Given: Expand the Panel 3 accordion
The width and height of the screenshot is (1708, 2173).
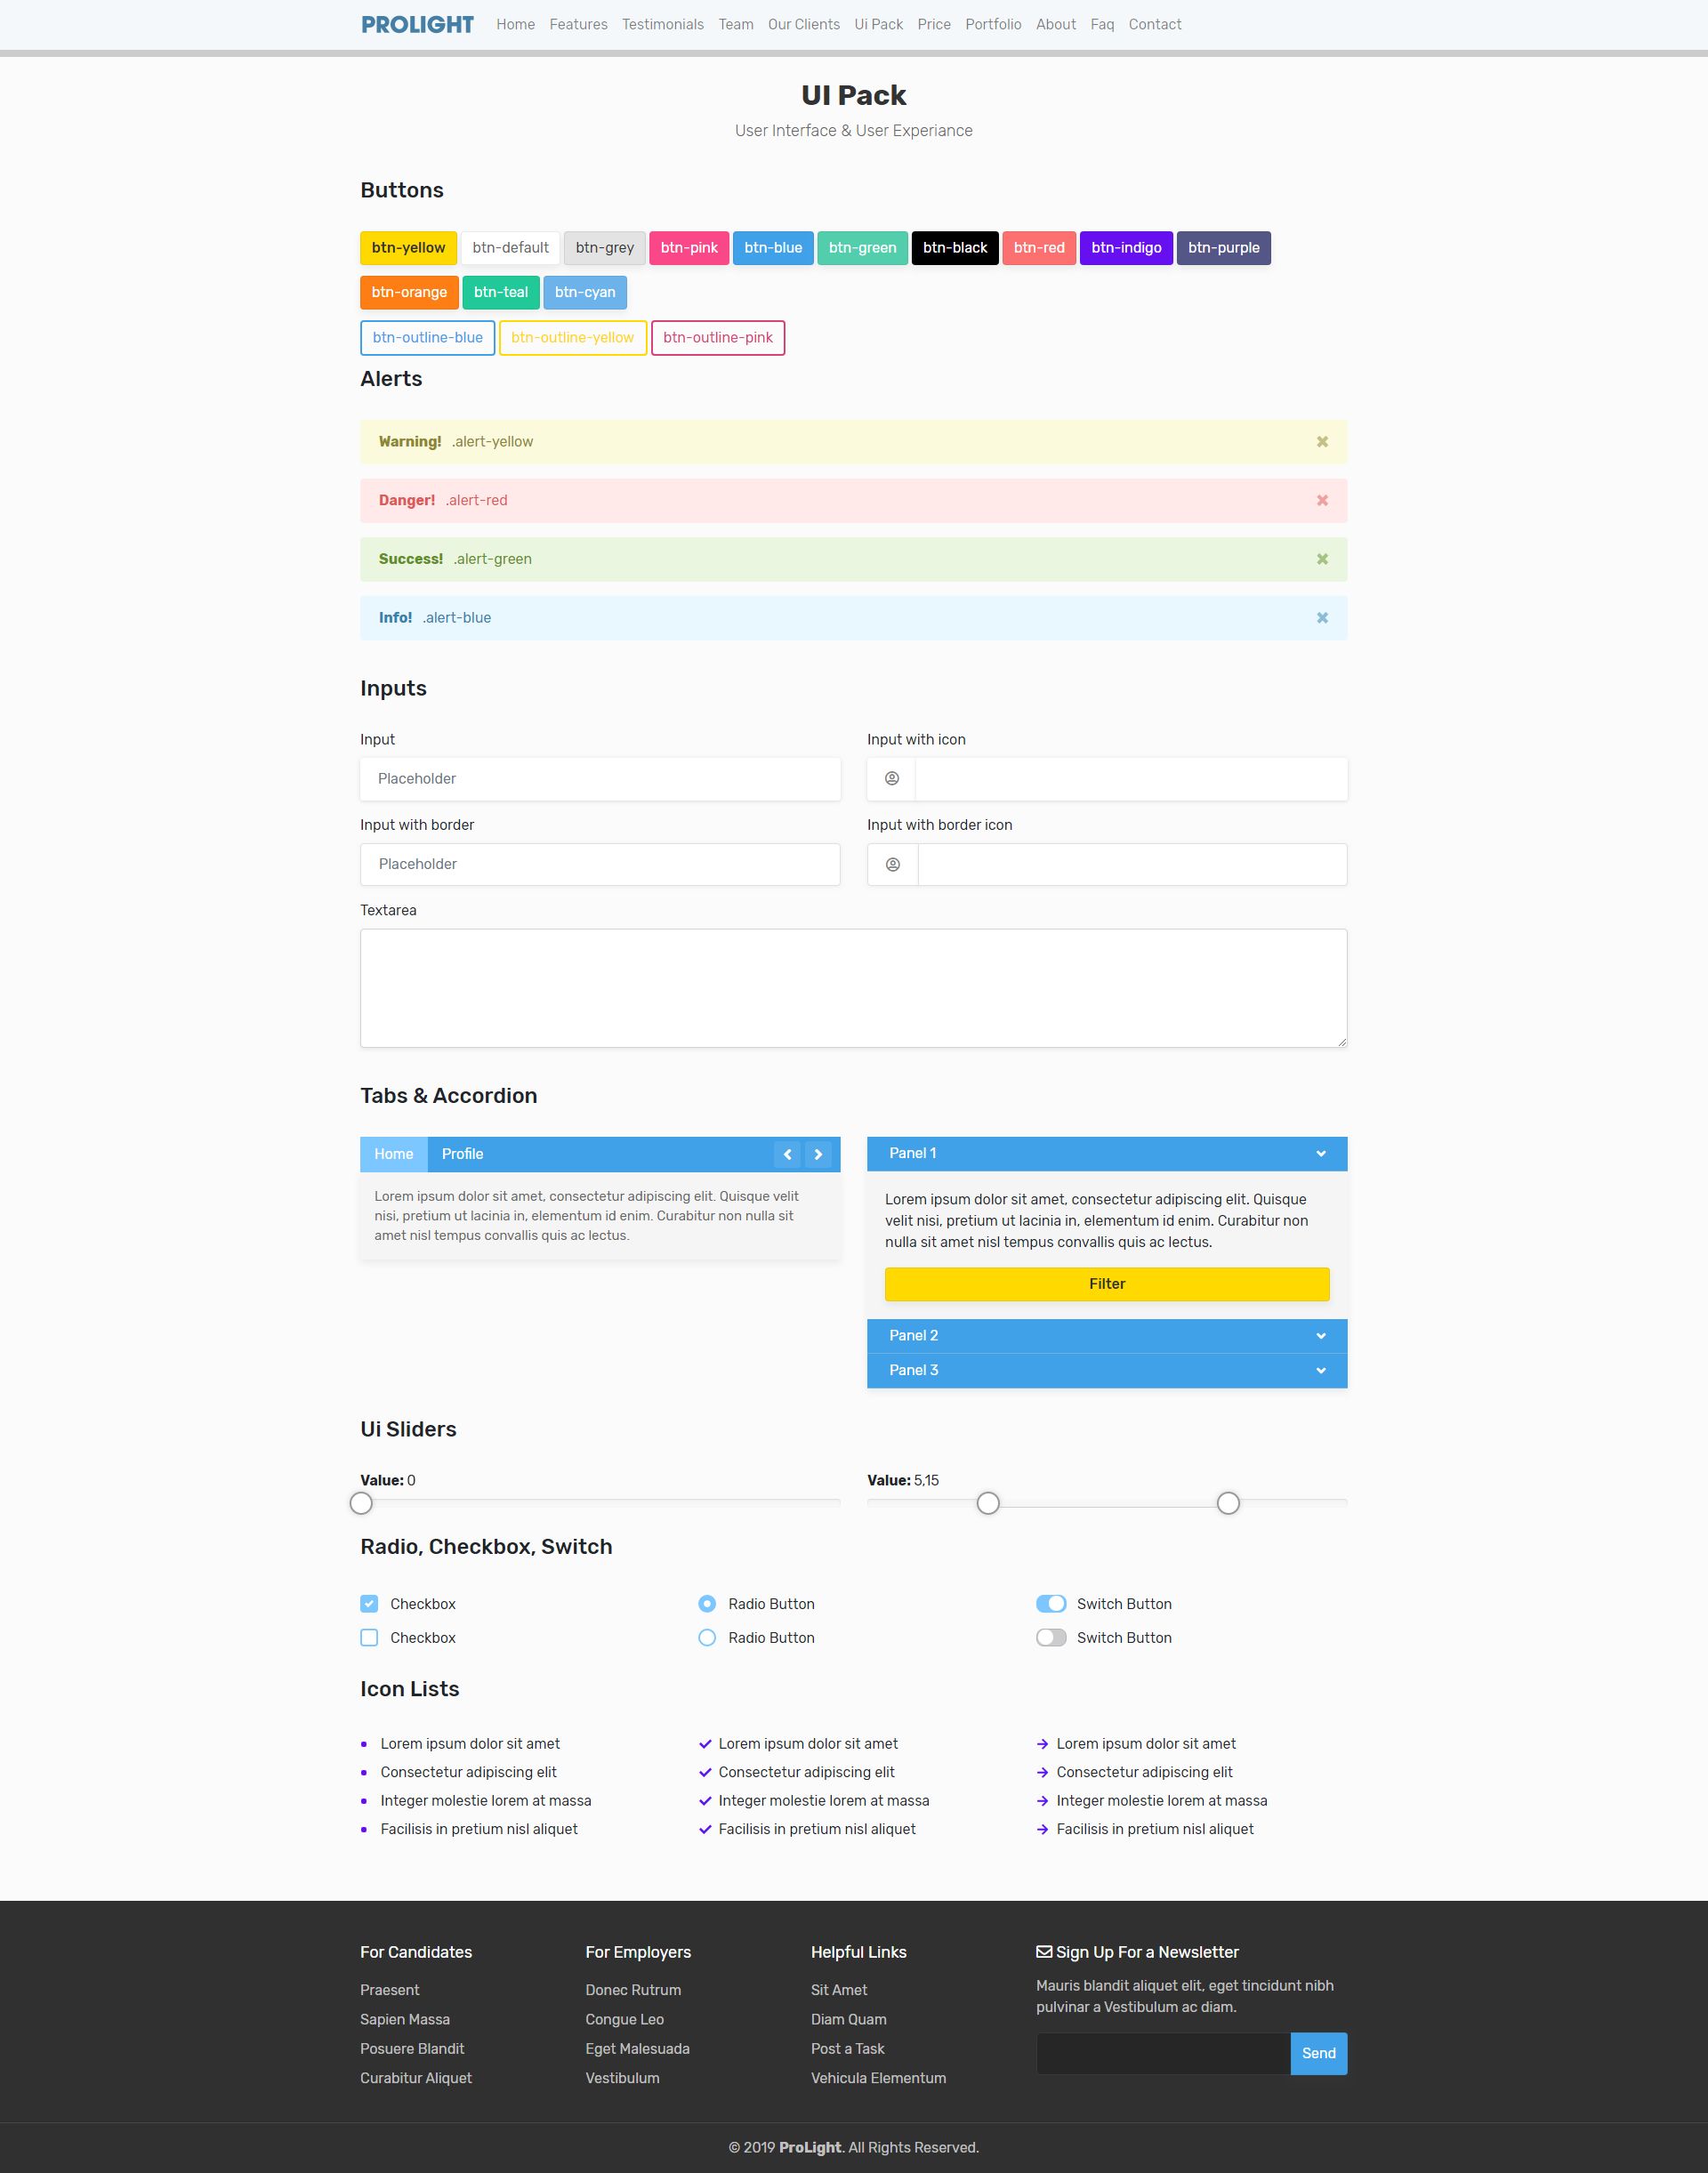Looking at the screenshot, I should click(1106, 1370).
